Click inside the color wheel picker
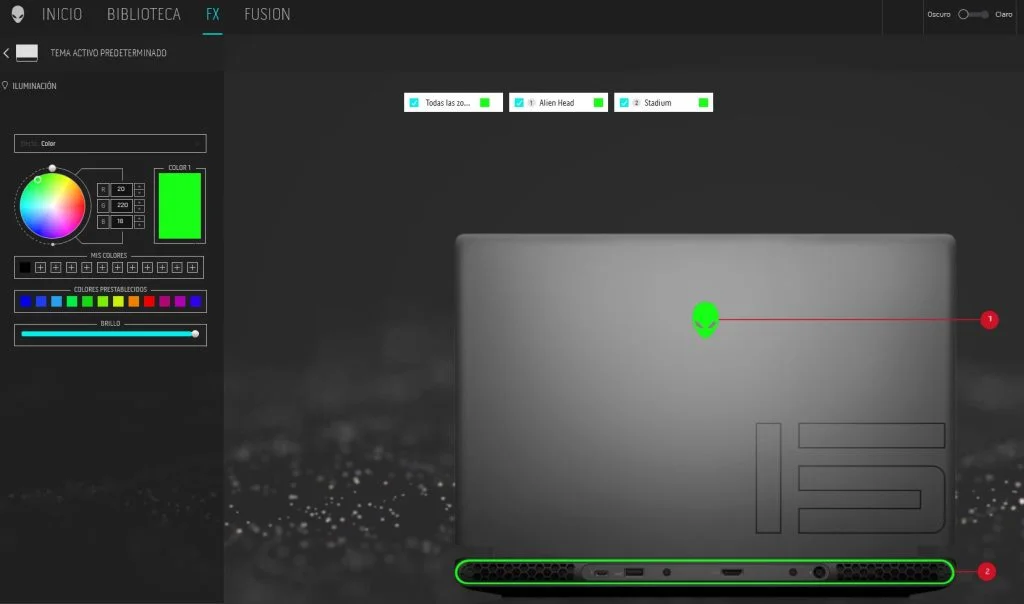1024x604 pixels. 52,206
